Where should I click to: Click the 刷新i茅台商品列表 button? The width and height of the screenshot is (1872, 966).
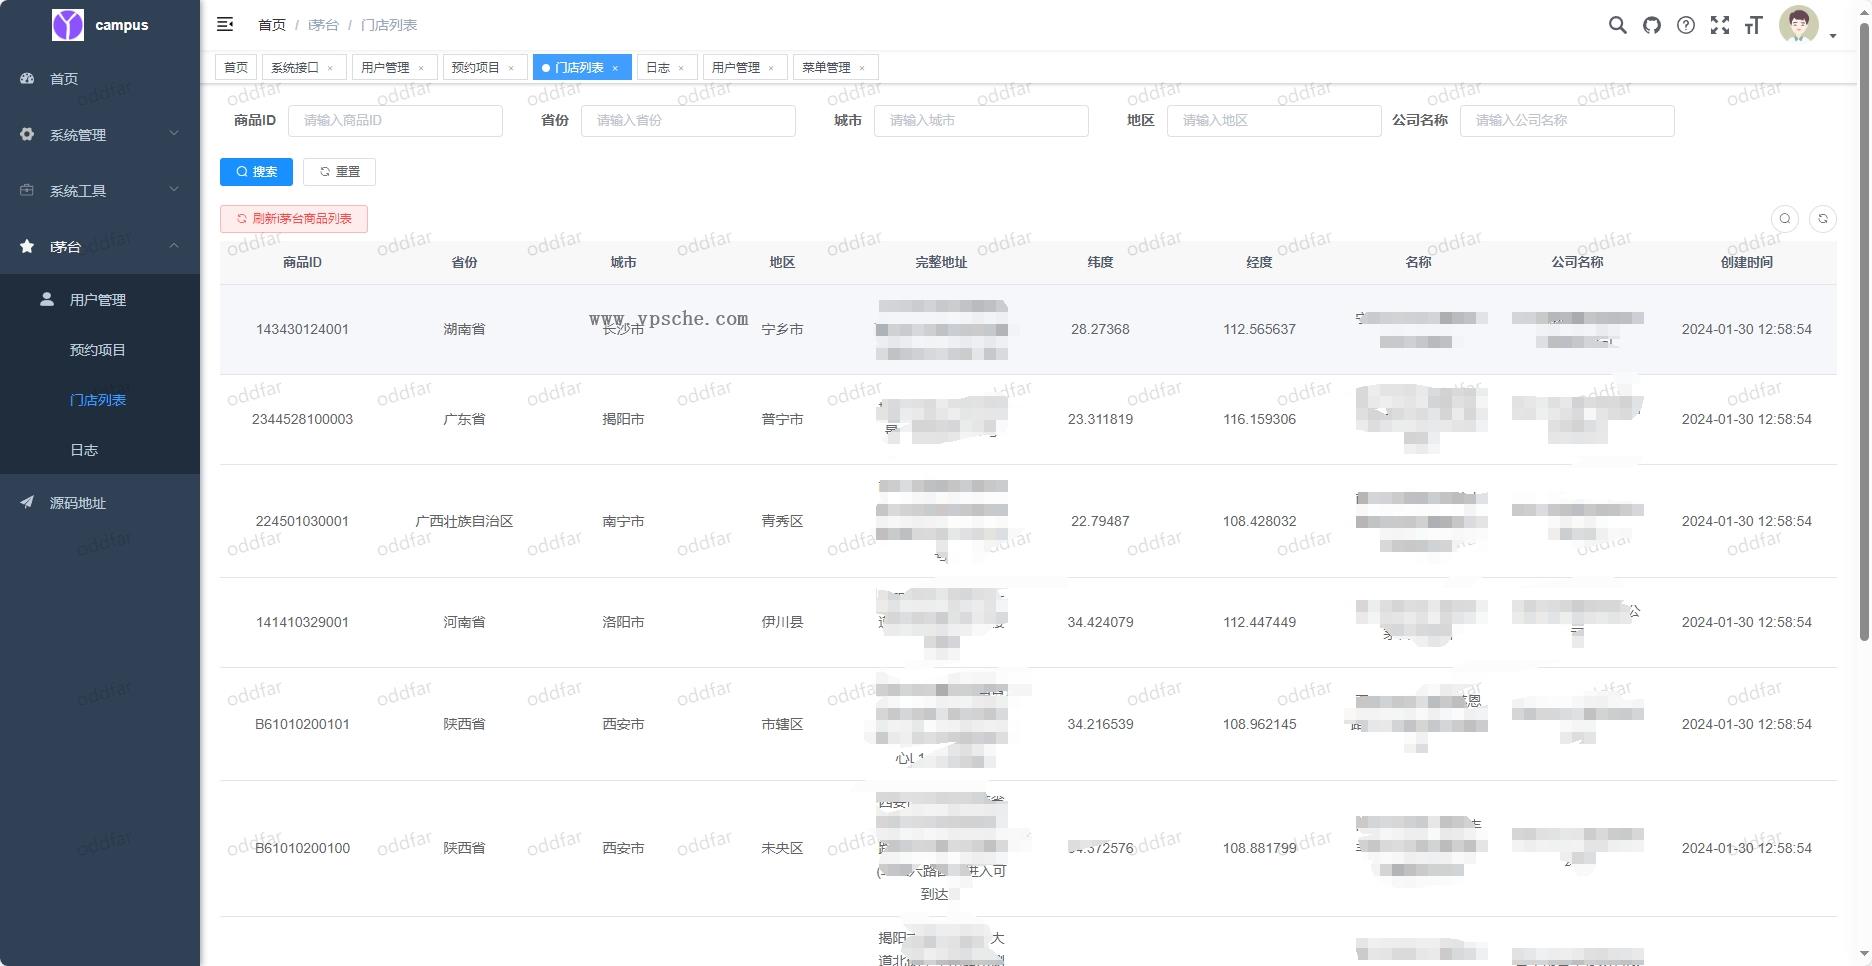(294, 218)
